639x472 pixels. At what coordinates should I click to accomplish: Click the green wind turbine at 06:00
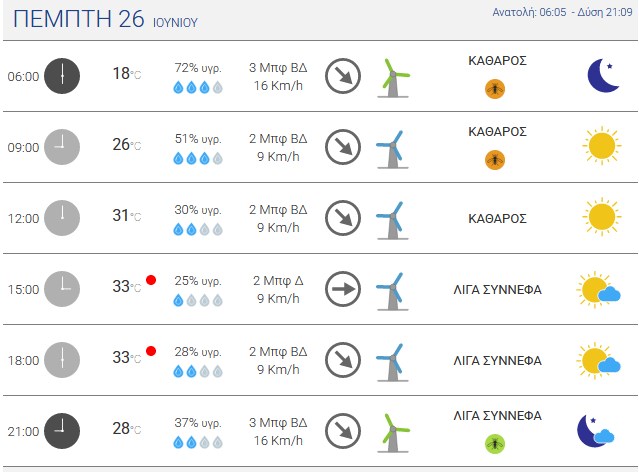tap(393, 78)
